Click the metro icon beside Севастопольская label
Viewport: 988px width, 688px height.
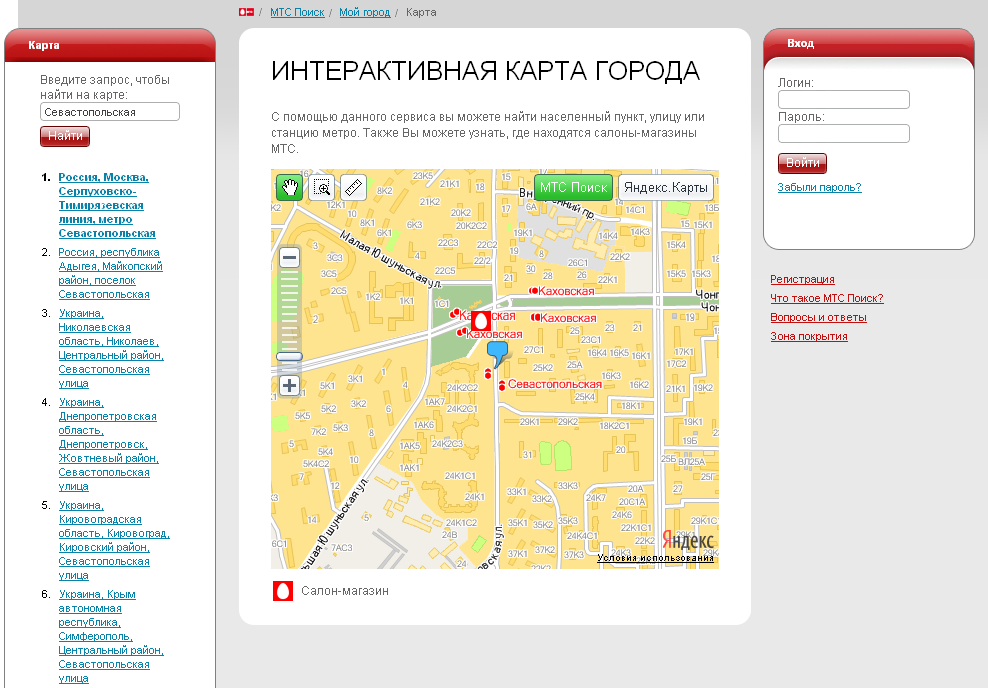(502, 385)
